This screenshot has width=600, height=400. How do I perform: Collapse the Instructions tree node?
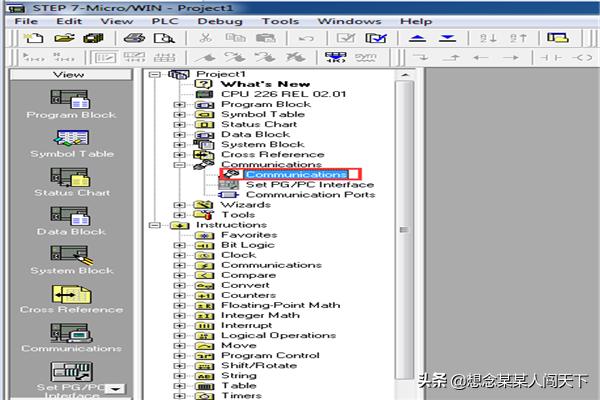pyautogui.click(x=154, y=225)
